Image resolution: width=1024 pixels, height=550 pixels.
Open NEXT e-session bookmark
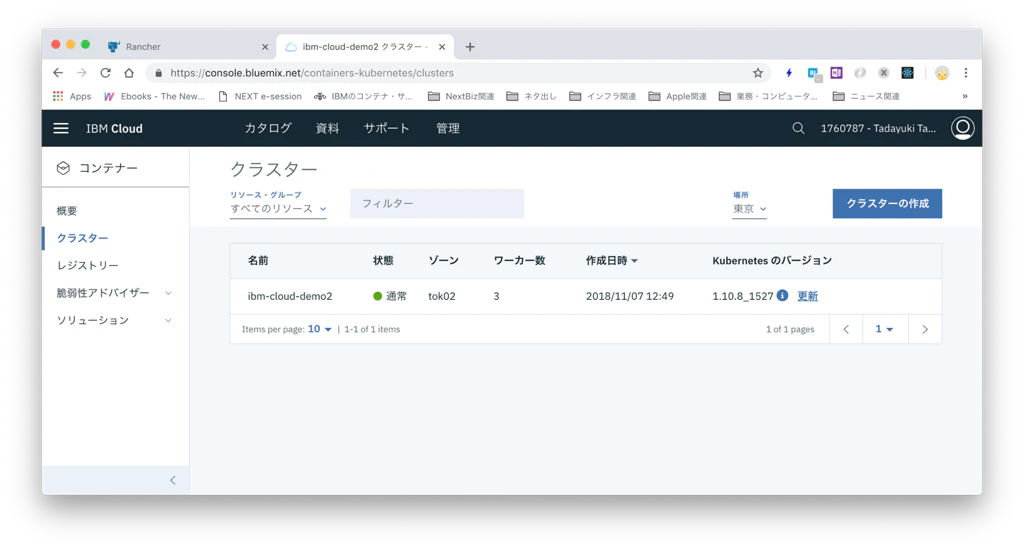click(259, 96)
